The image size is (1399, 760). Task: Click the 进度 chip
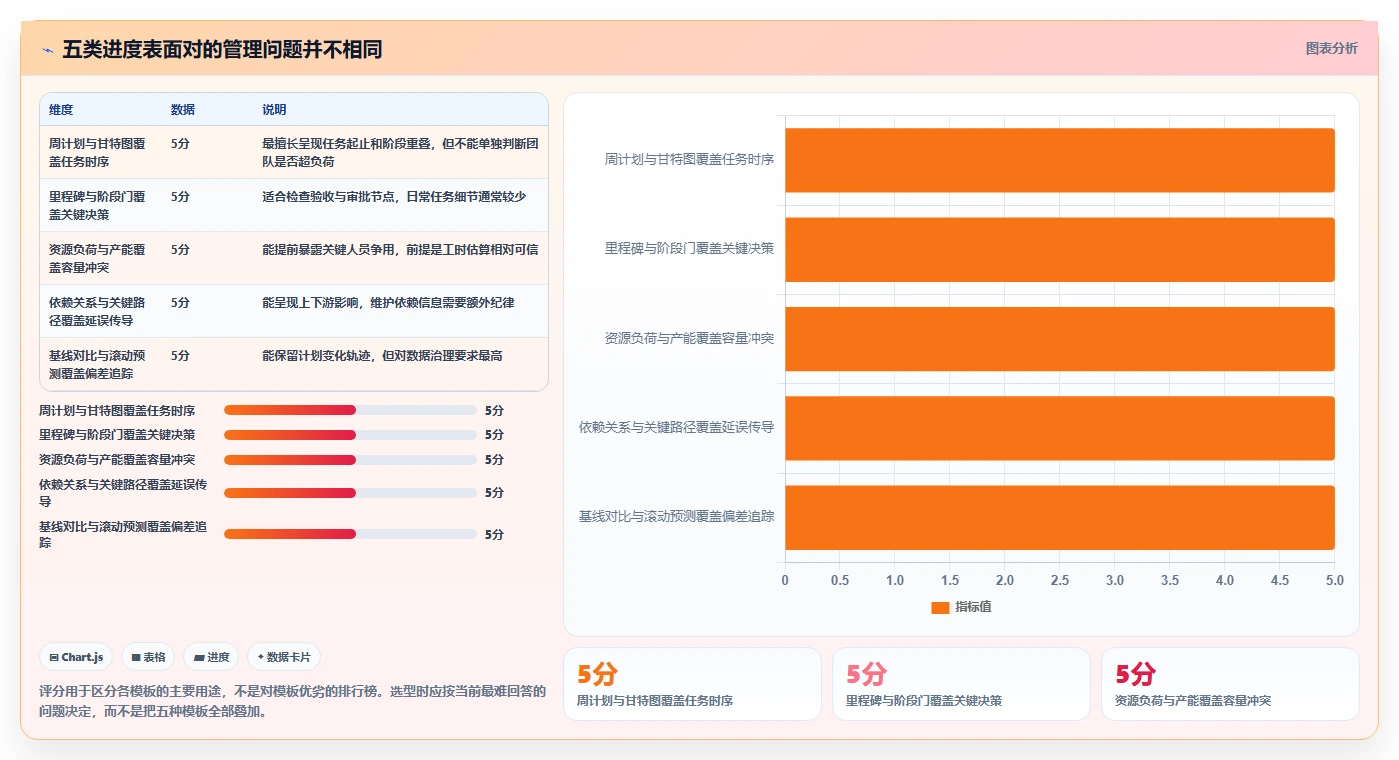[211, 657]
